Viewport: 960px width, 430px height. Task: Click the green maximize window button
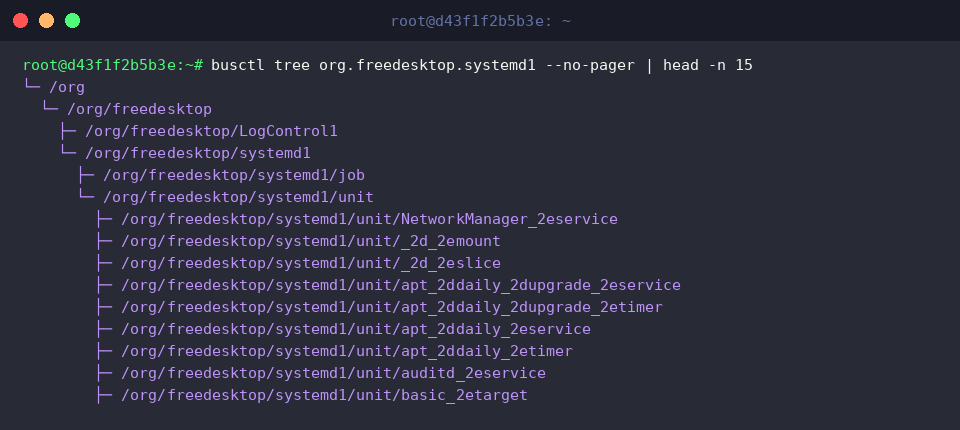[x=72, y=21]
